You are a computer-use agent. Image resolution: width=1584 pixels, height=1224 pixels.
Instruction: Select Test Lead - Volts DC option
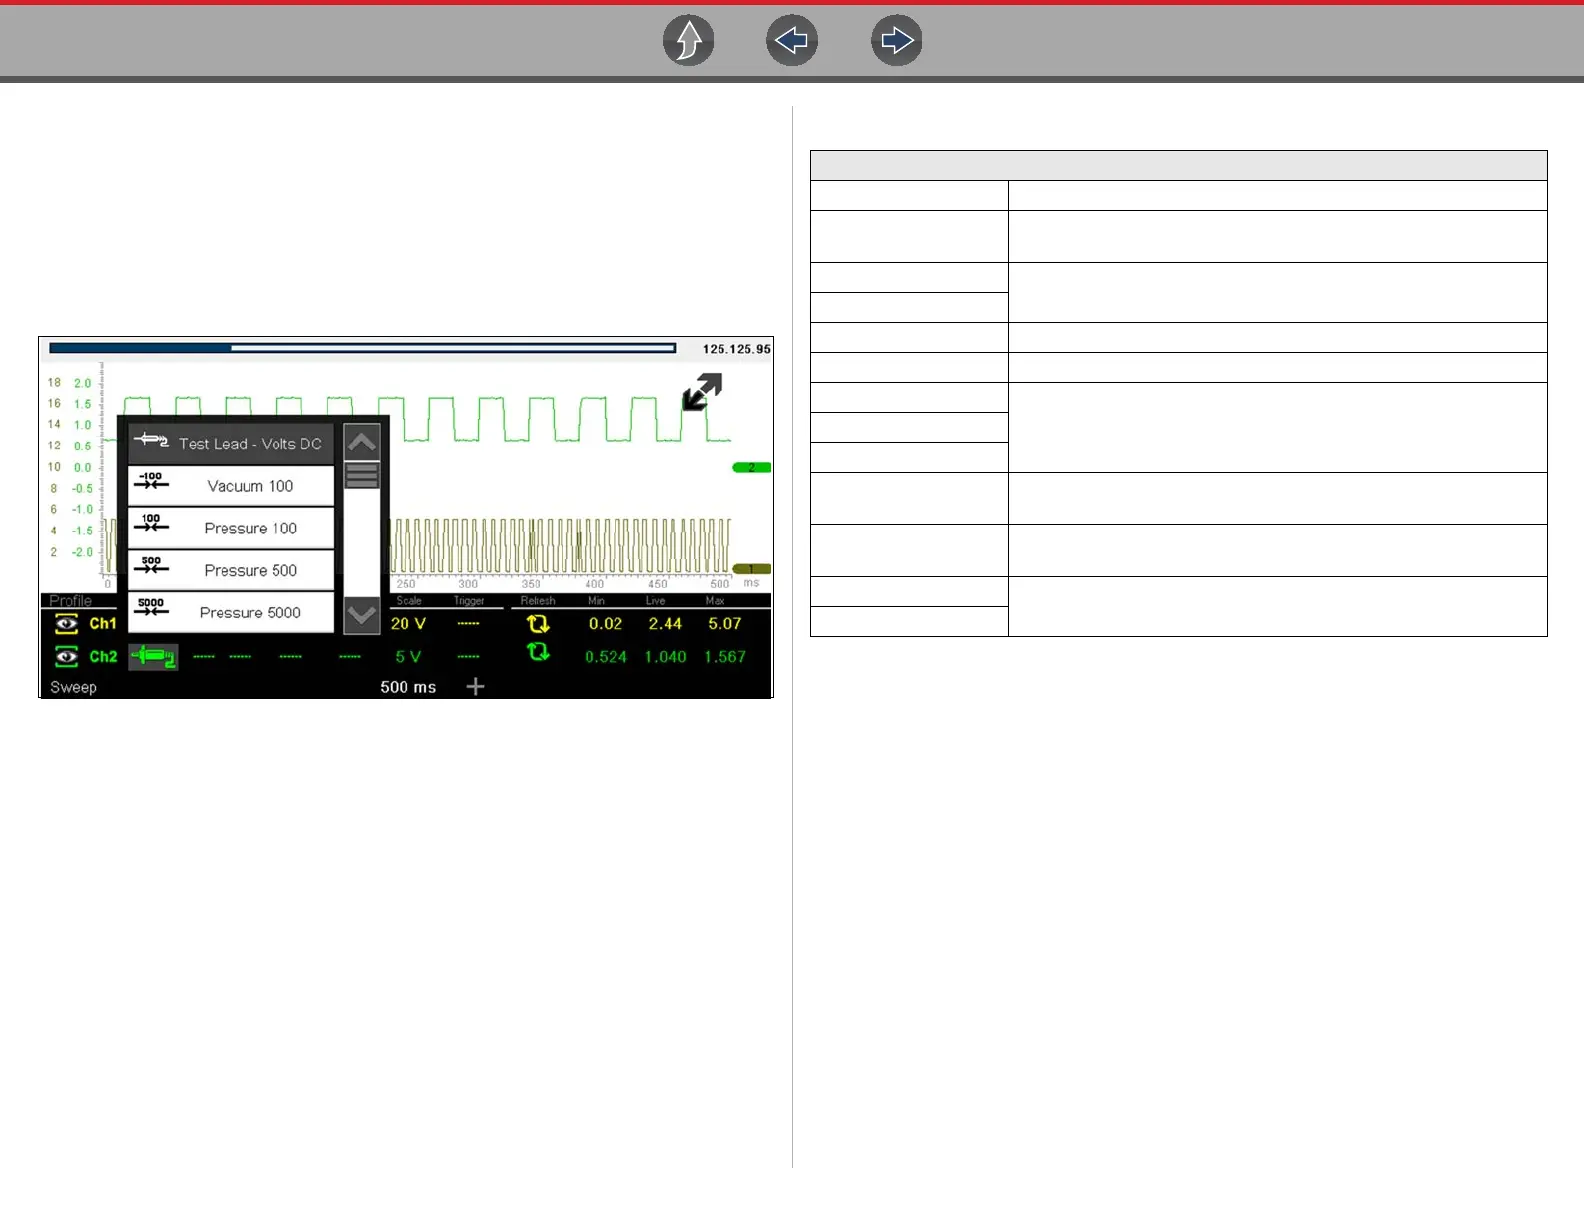pos(231,443)
